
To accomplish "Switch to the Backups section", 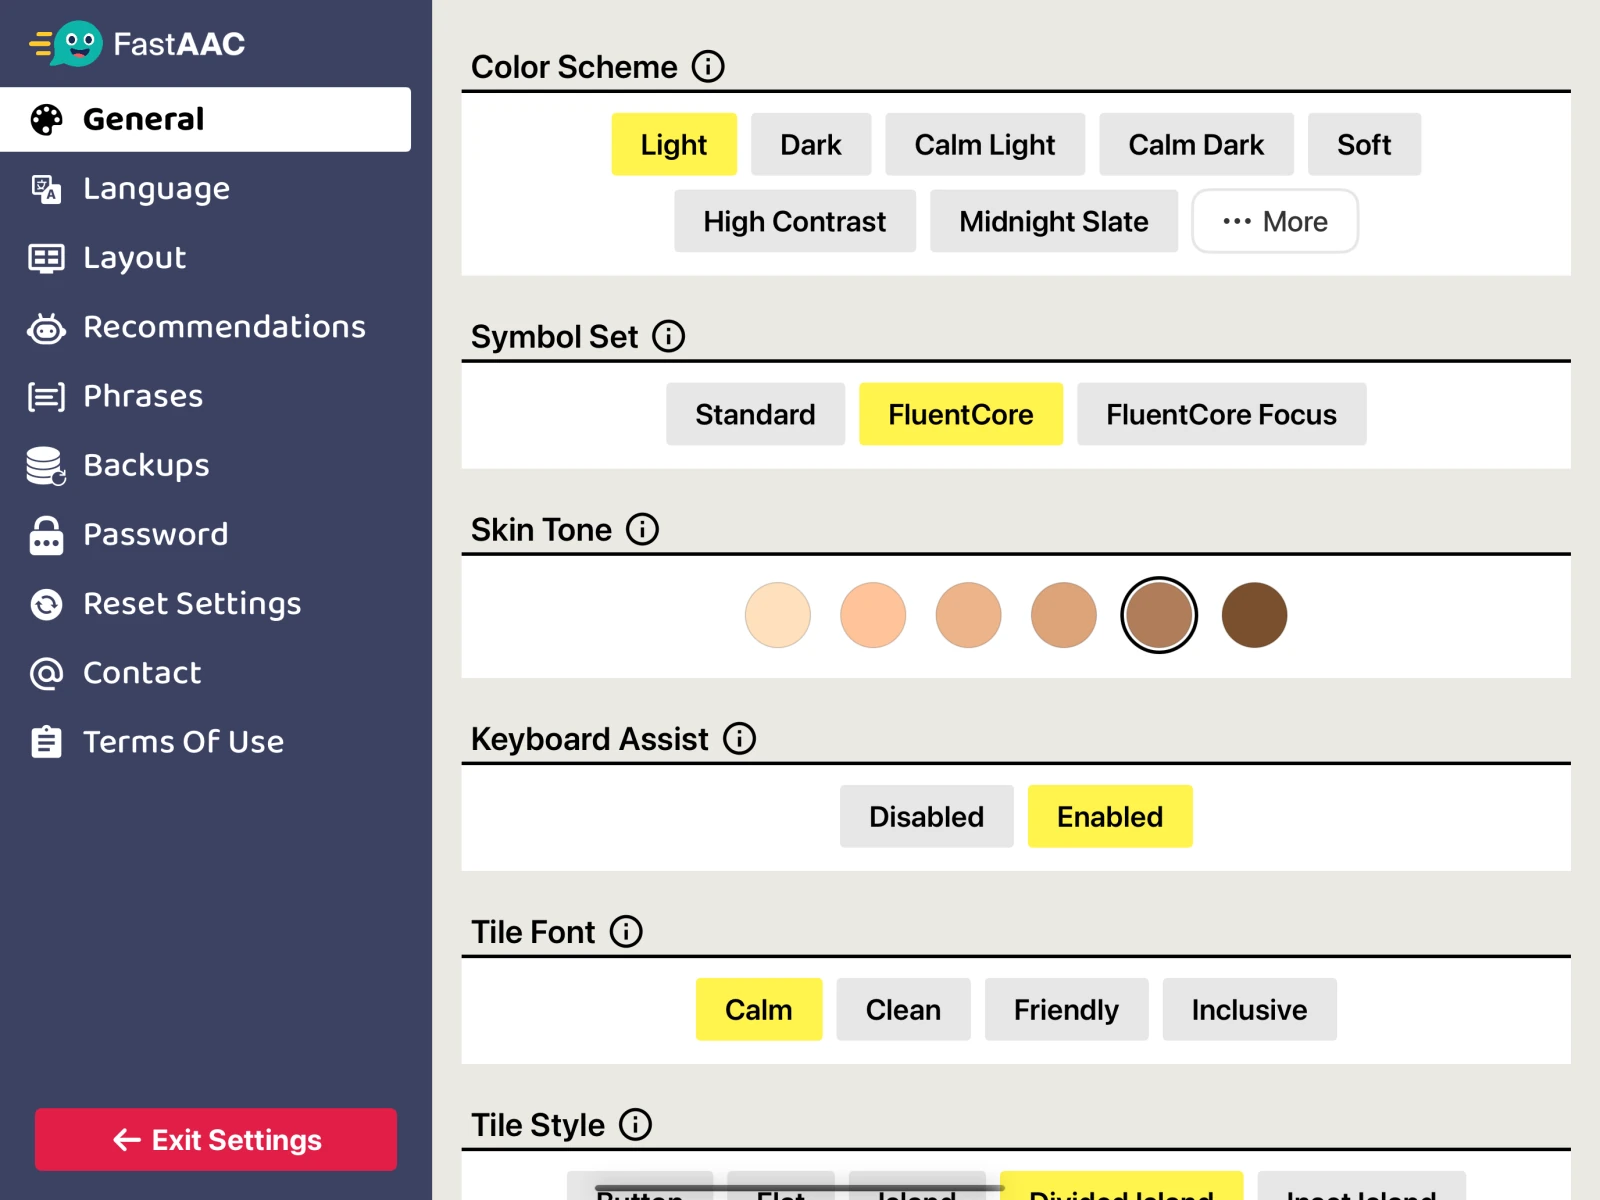I will point(206,465).
